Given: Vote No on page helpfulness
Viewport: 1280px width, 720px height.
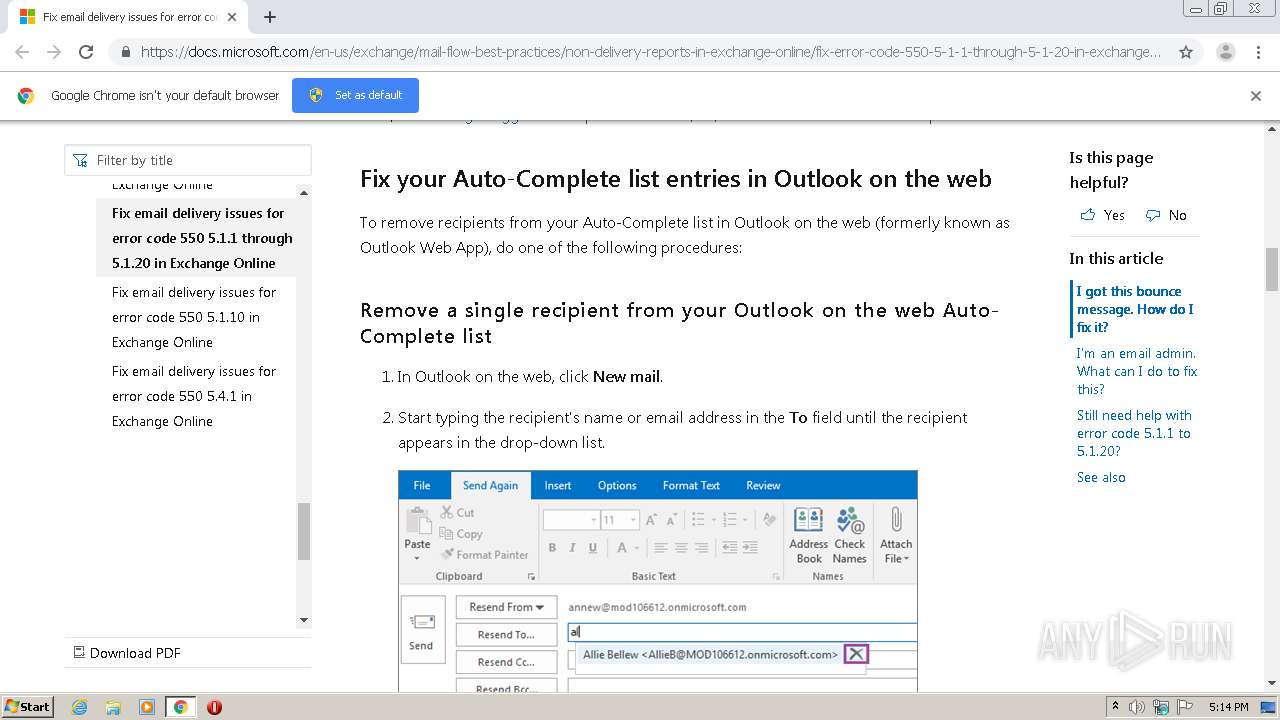Looking at the screenshot, I should [1166, 215].
